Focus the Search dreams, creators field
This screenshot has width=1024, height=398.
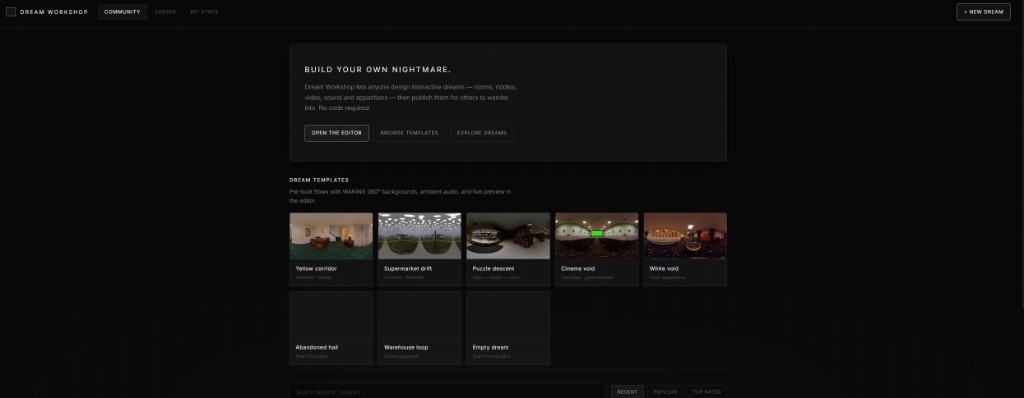447,391
